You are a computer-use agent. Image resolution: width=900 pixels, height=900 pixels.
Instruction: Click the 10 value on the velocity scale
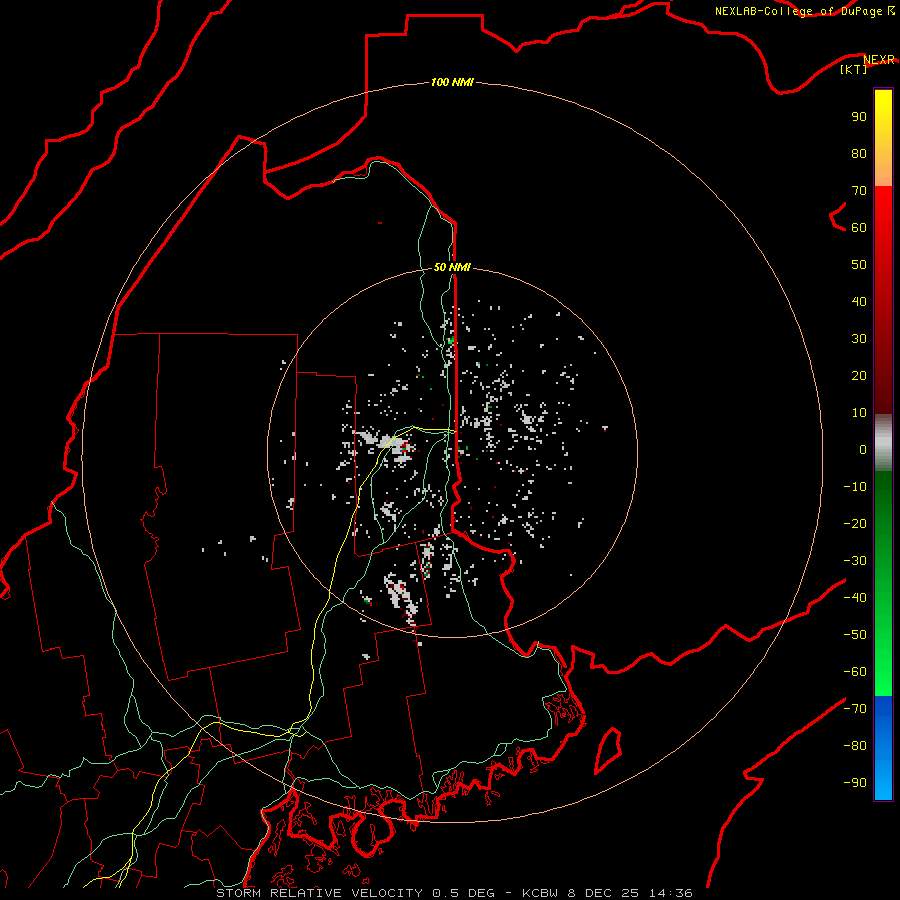click(859, 413)
